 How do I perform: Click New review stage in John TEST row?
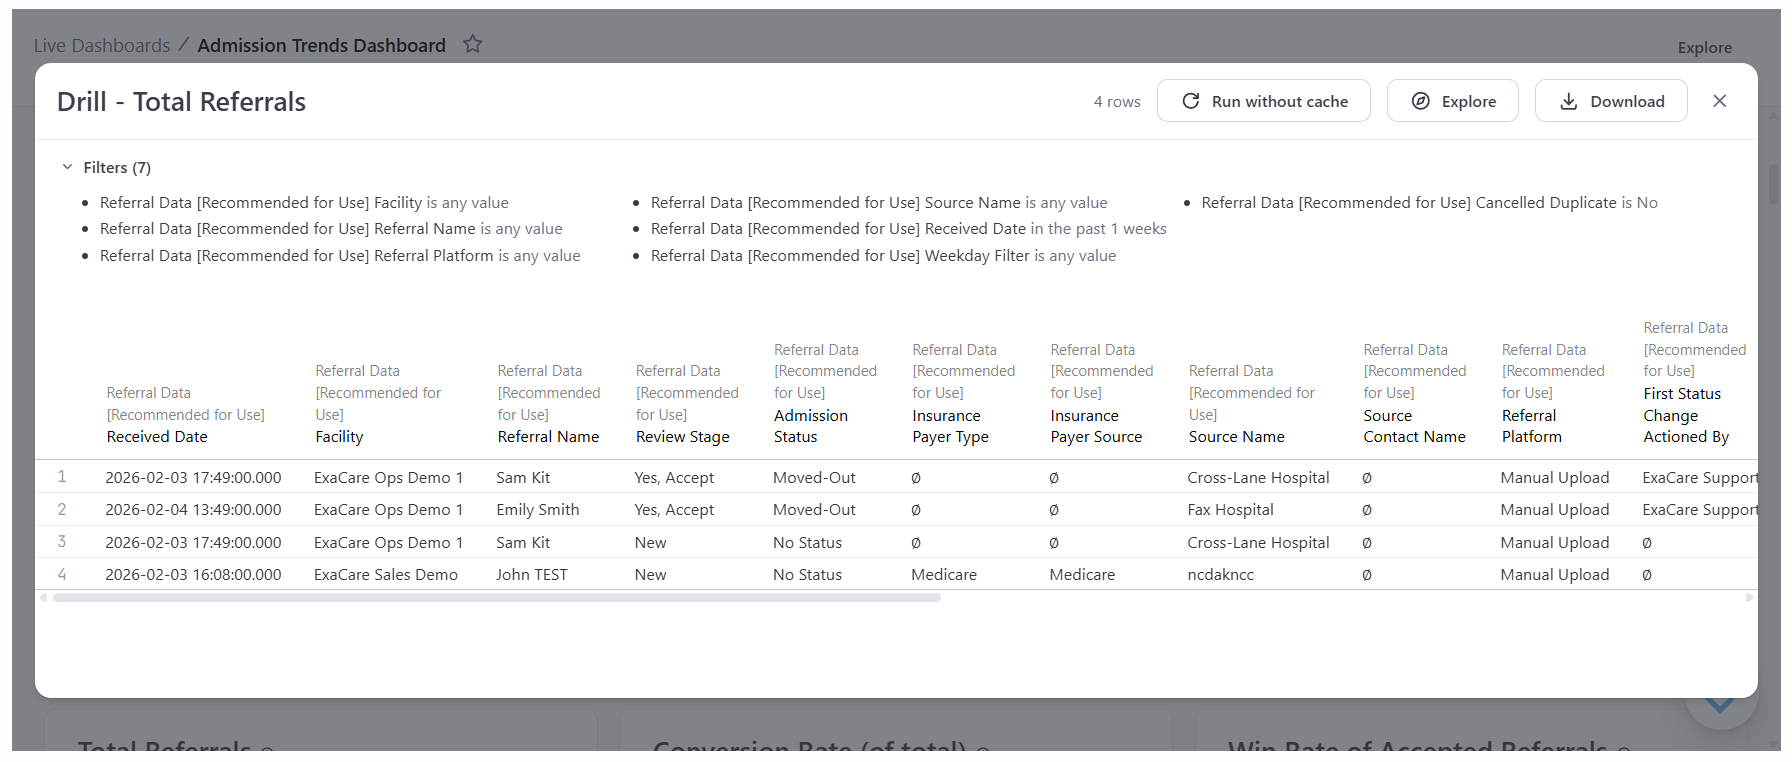click(x=650, y=575)
